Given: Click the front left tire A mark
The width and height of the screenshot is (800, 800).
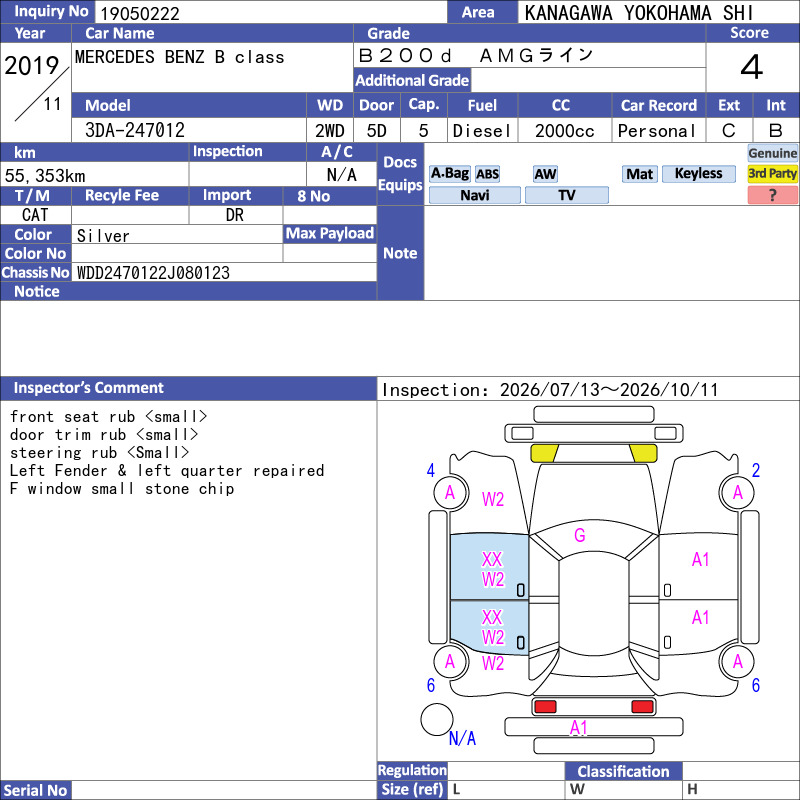Looking at the screenshot, I should tap(451, 492).
